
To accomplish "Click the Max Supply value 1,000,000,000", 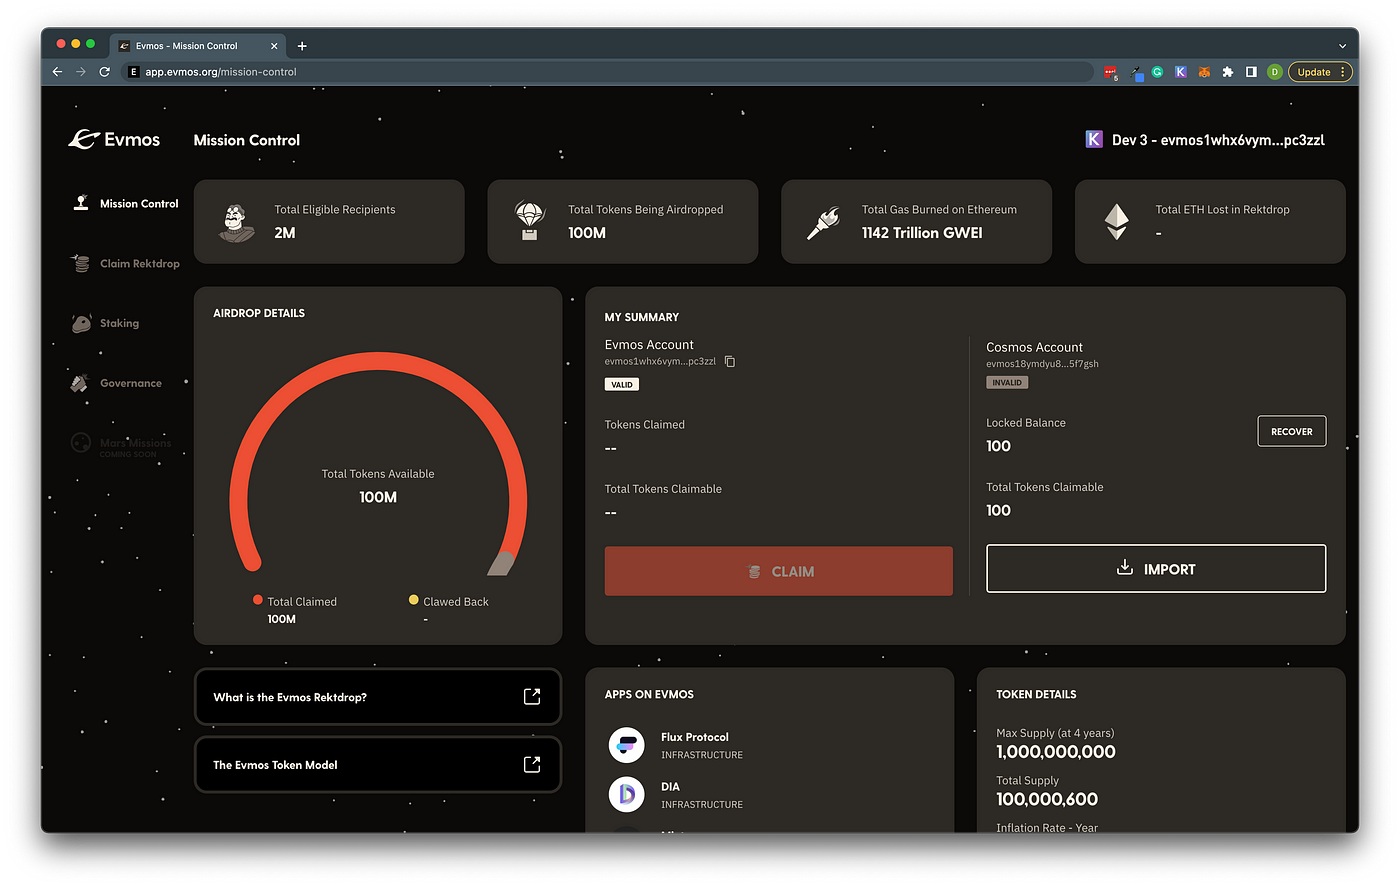I will pyautogui.click(x=1056, y=752).
